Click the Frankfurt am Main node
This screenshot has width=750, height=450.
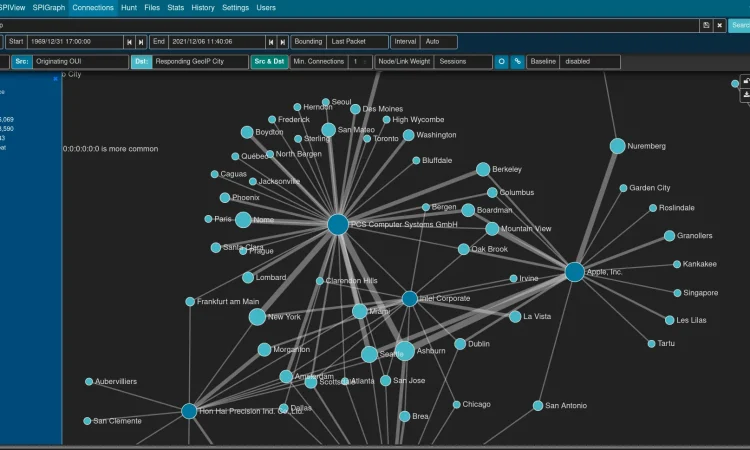pos(190,302)
